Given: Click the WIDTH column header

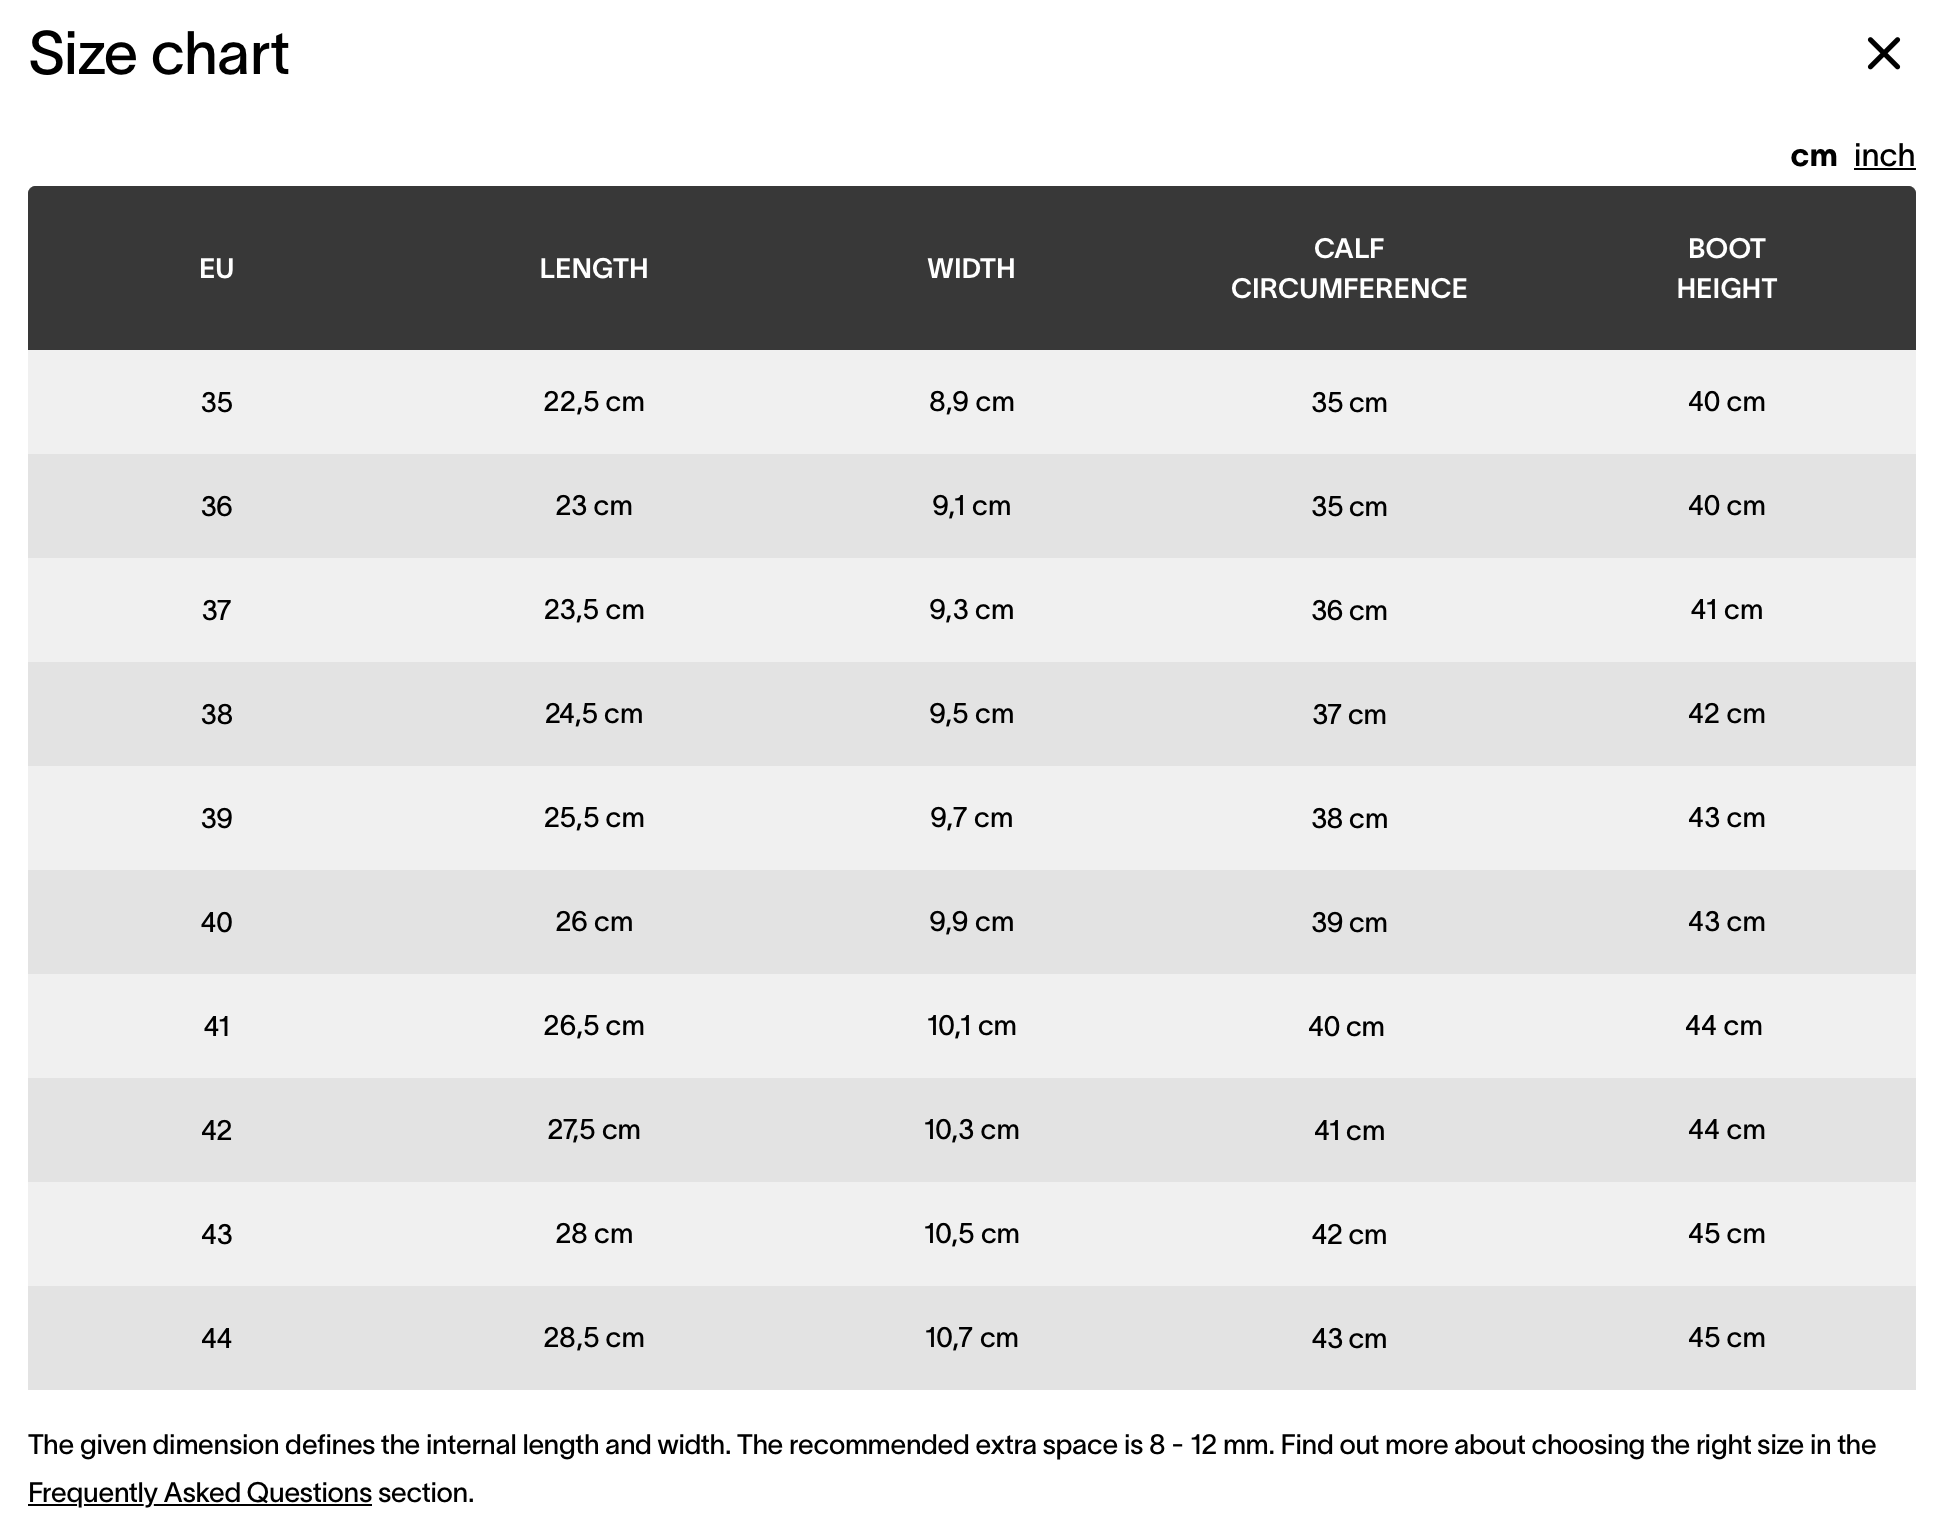Looking at the screenshot, I should [971, 268].
